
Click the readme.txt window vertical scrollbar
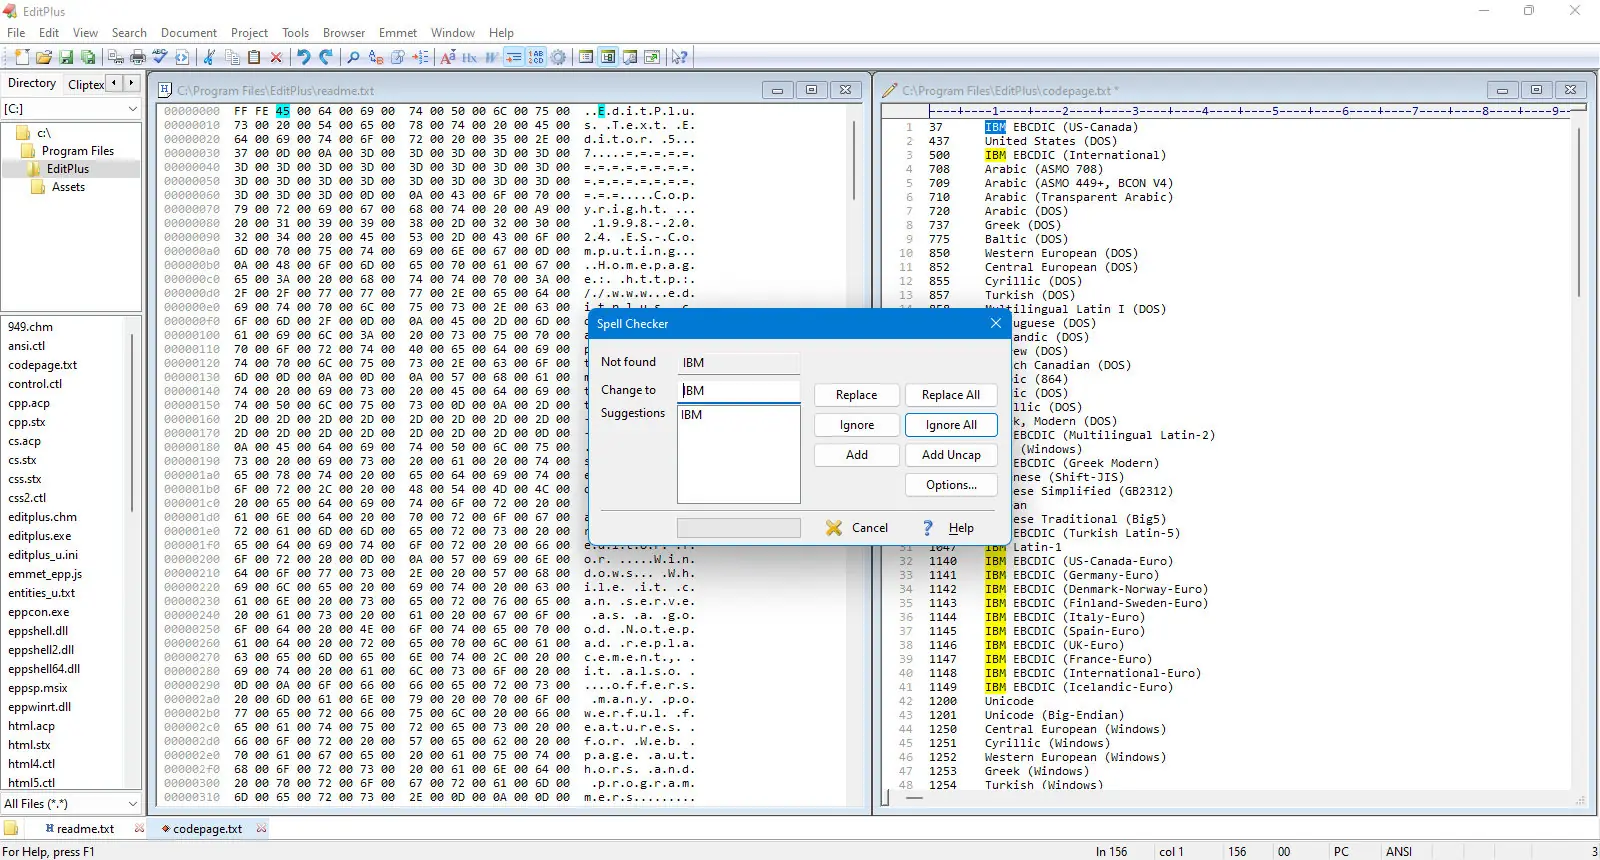point(854,160)
